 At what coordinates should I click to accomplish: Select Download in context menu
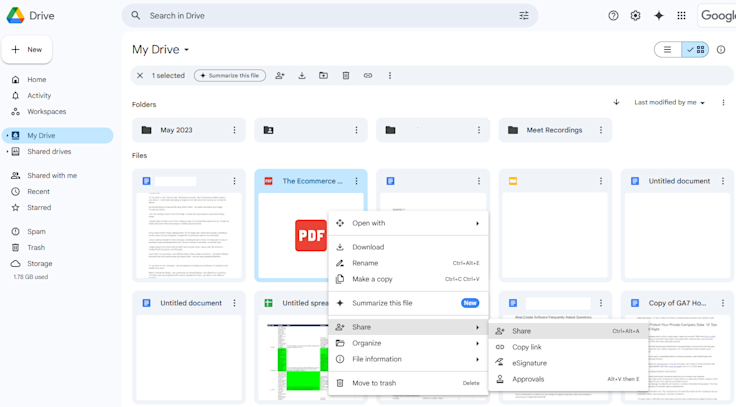coord(408,247)
